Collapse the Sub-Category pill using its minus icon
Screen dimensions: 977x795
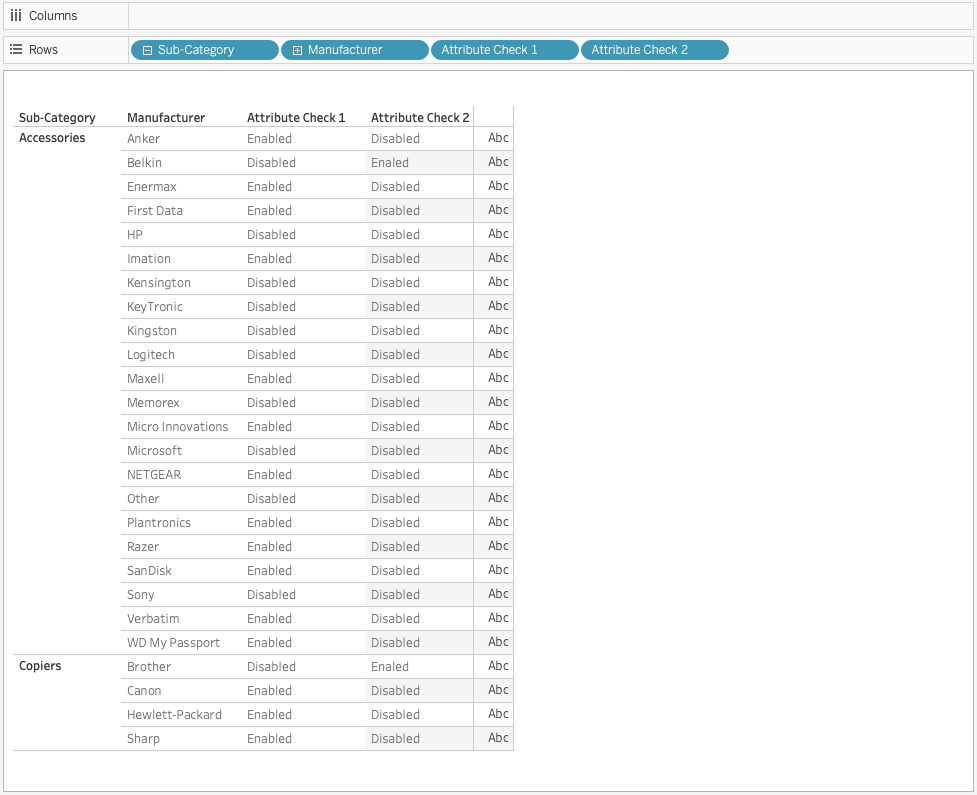coord(148,50)
